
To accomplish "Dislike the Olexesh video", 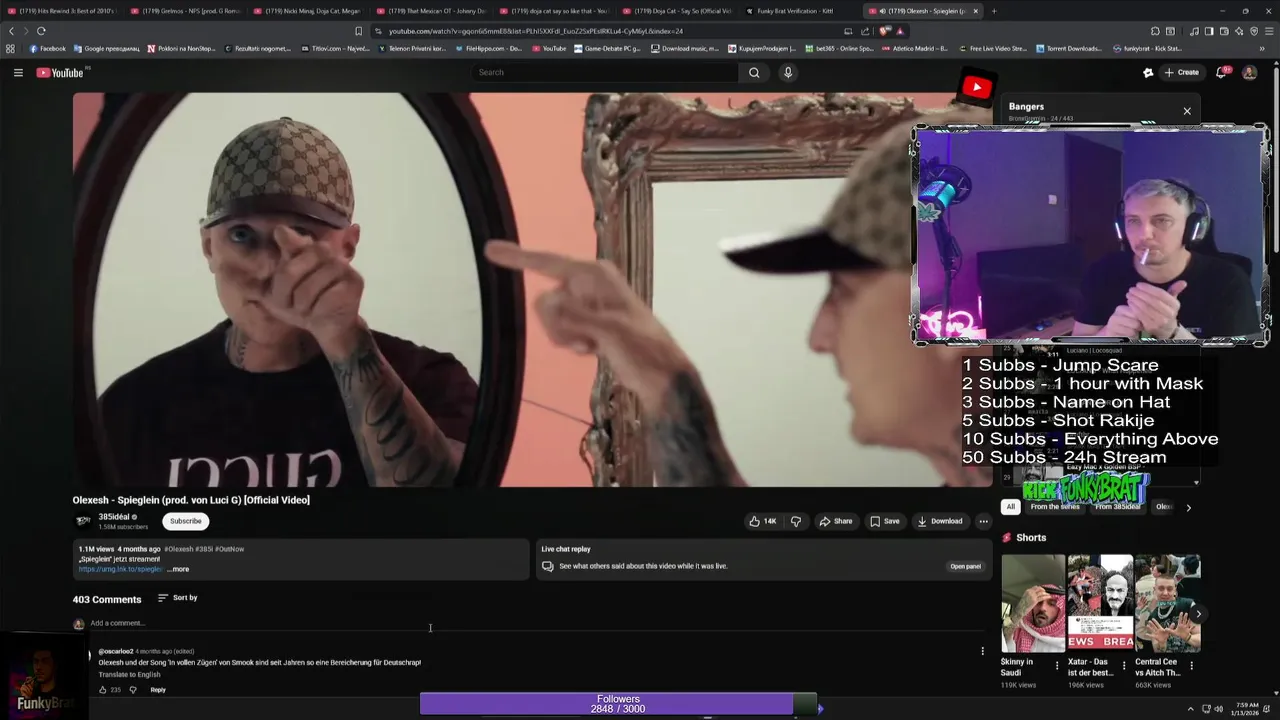I will pyautogui.click(x=796, y=521).
